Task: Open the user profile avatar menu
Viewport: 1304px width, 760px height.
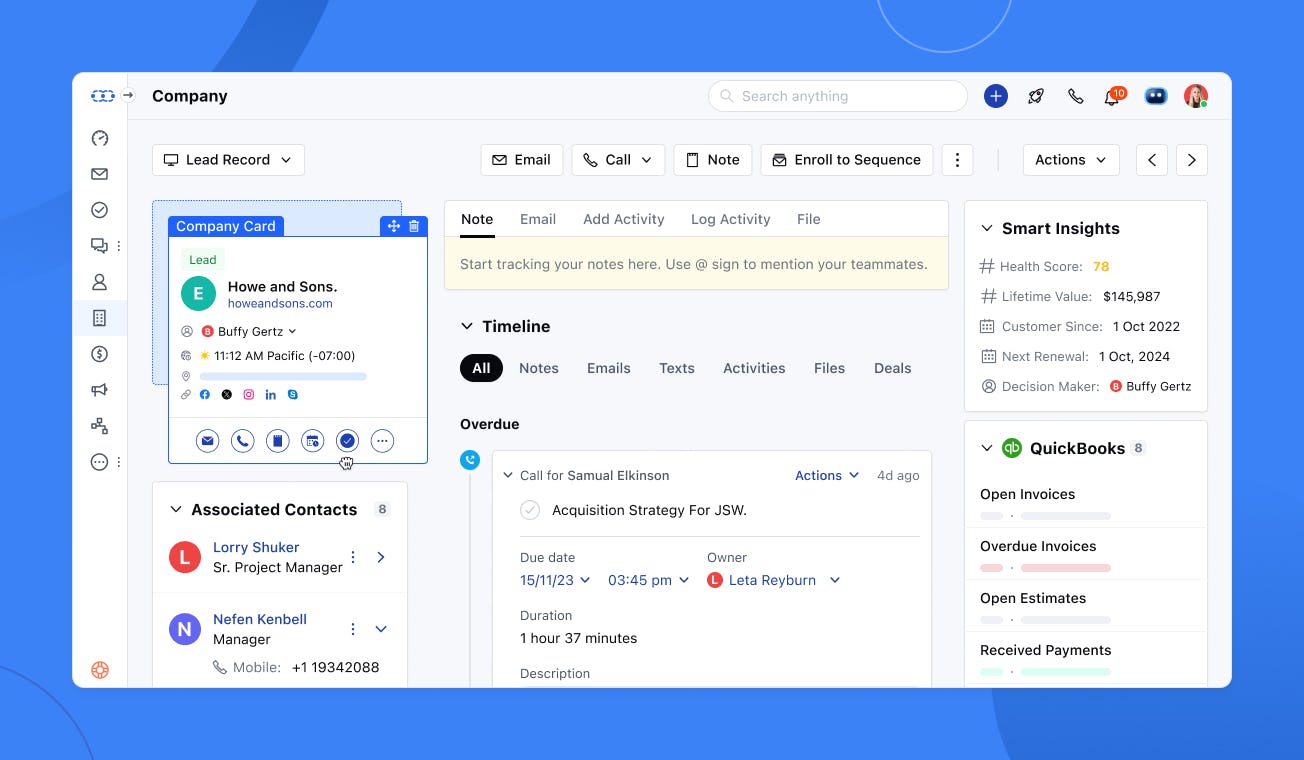Action: point(1195,96)
